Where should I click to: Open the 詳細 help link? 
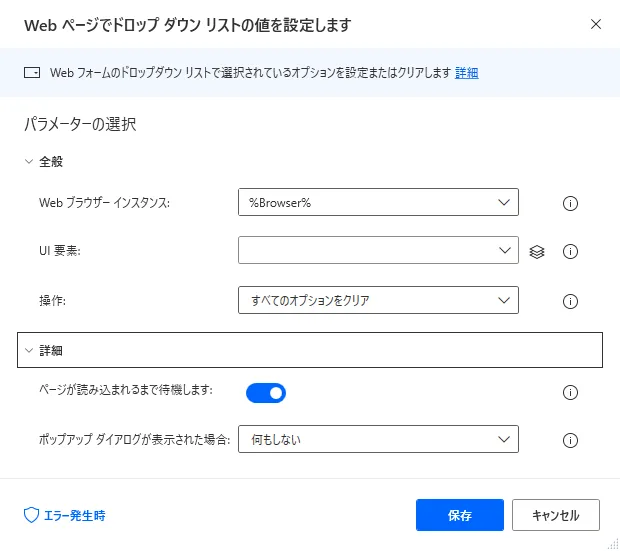[x=467, y=73]
